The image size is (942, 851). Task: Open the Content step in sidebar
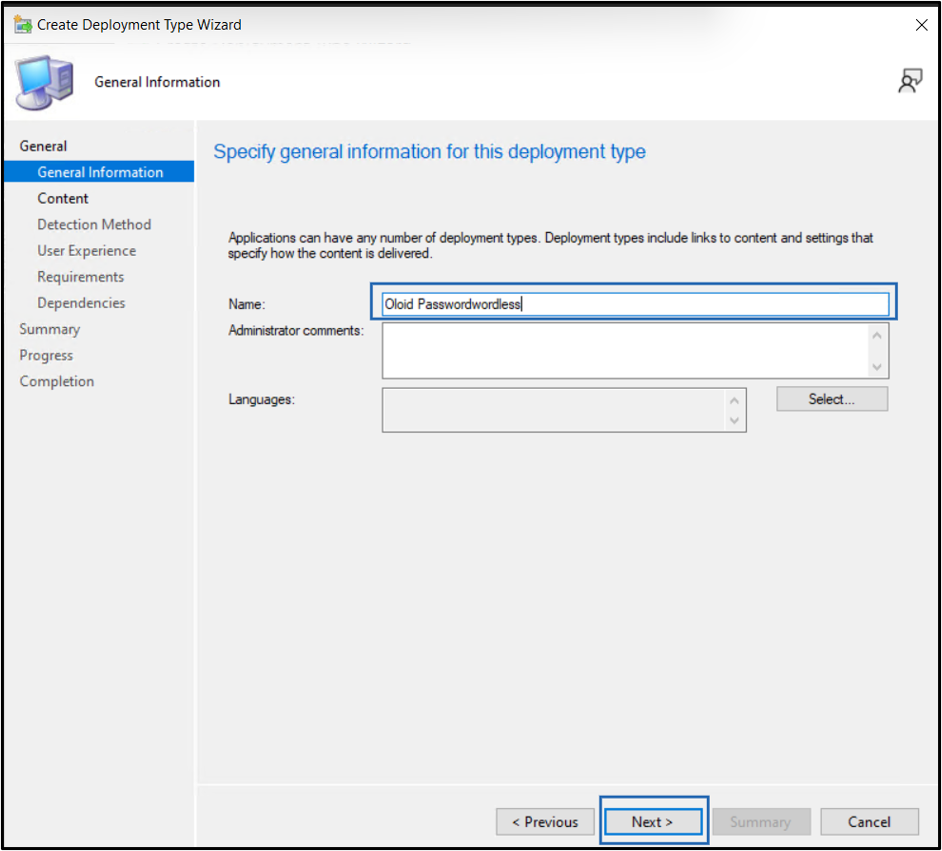point(62,198)
